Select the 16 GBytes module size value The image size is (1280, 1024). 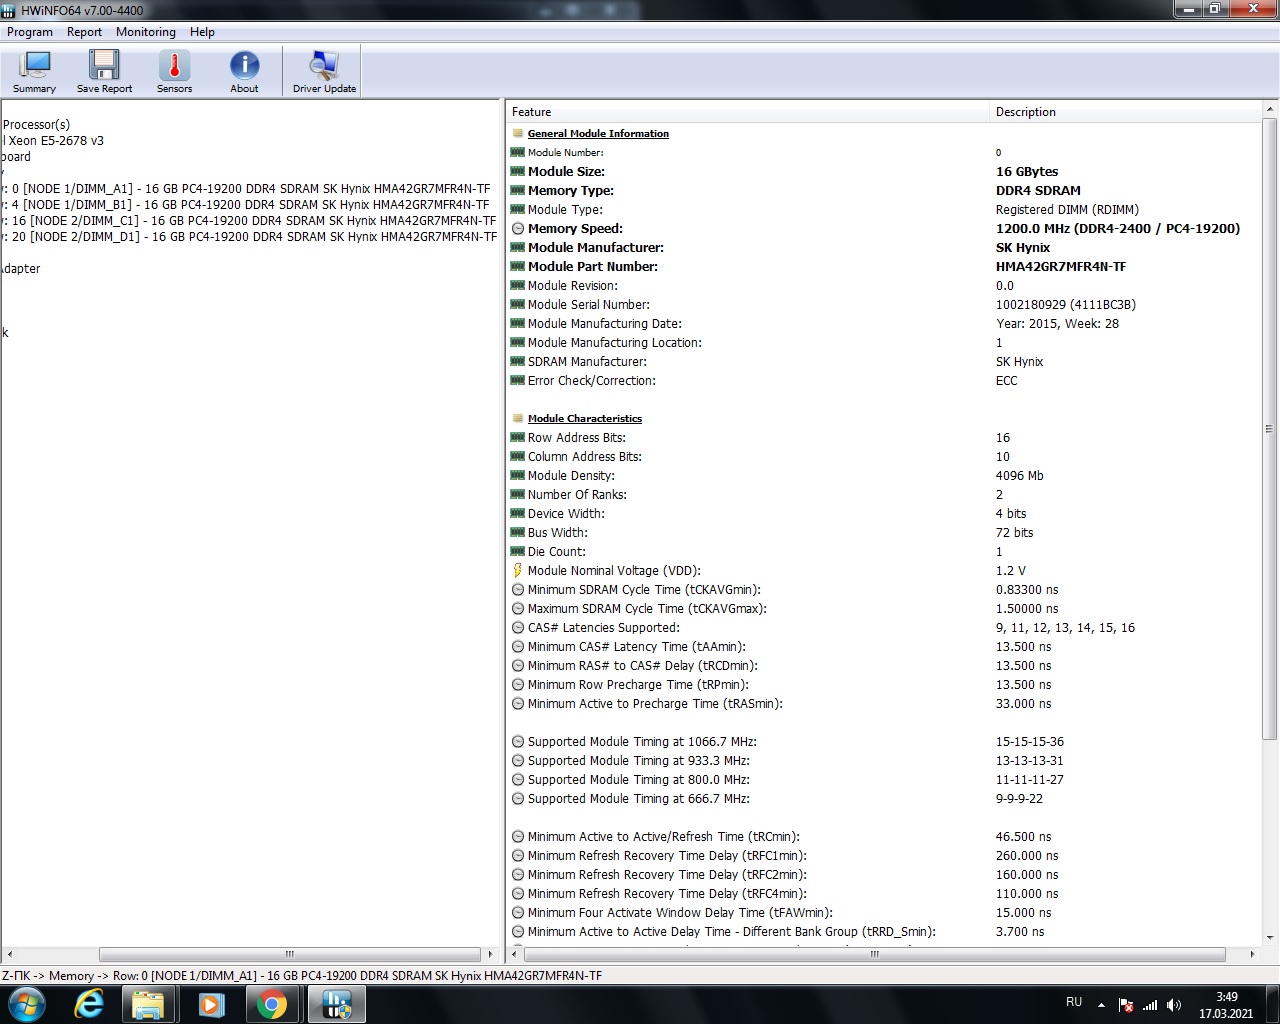point(1027,172)
